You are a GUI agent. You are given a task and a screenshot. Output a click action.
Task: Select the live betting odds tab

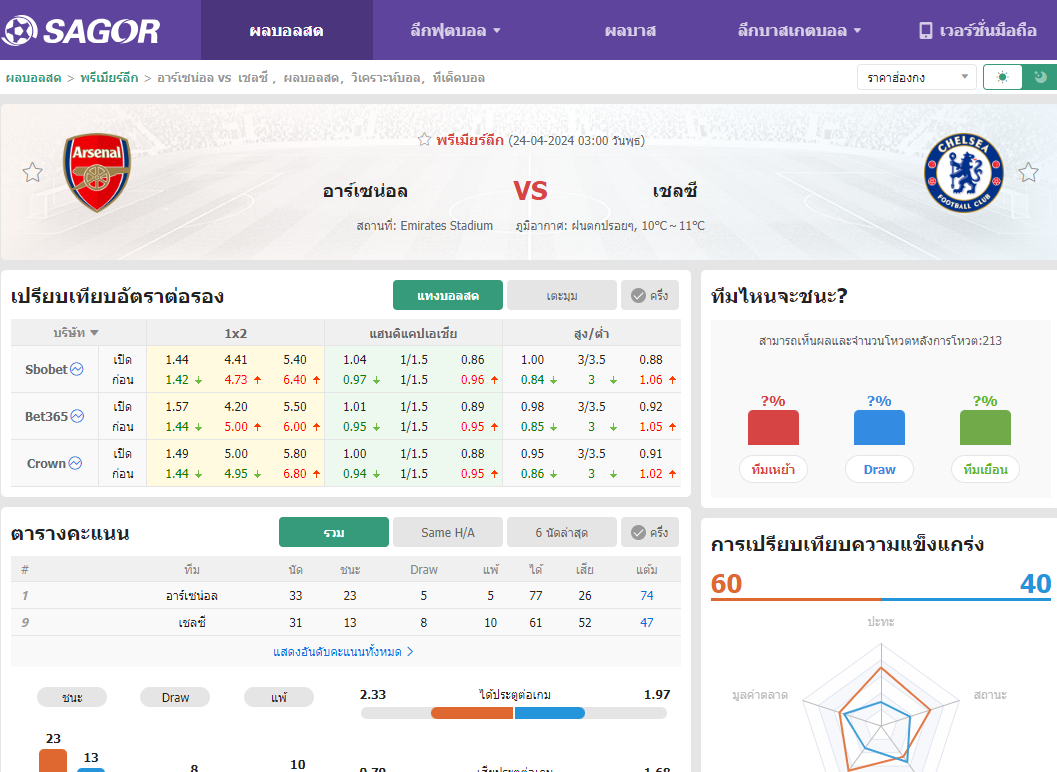(448, 295)
